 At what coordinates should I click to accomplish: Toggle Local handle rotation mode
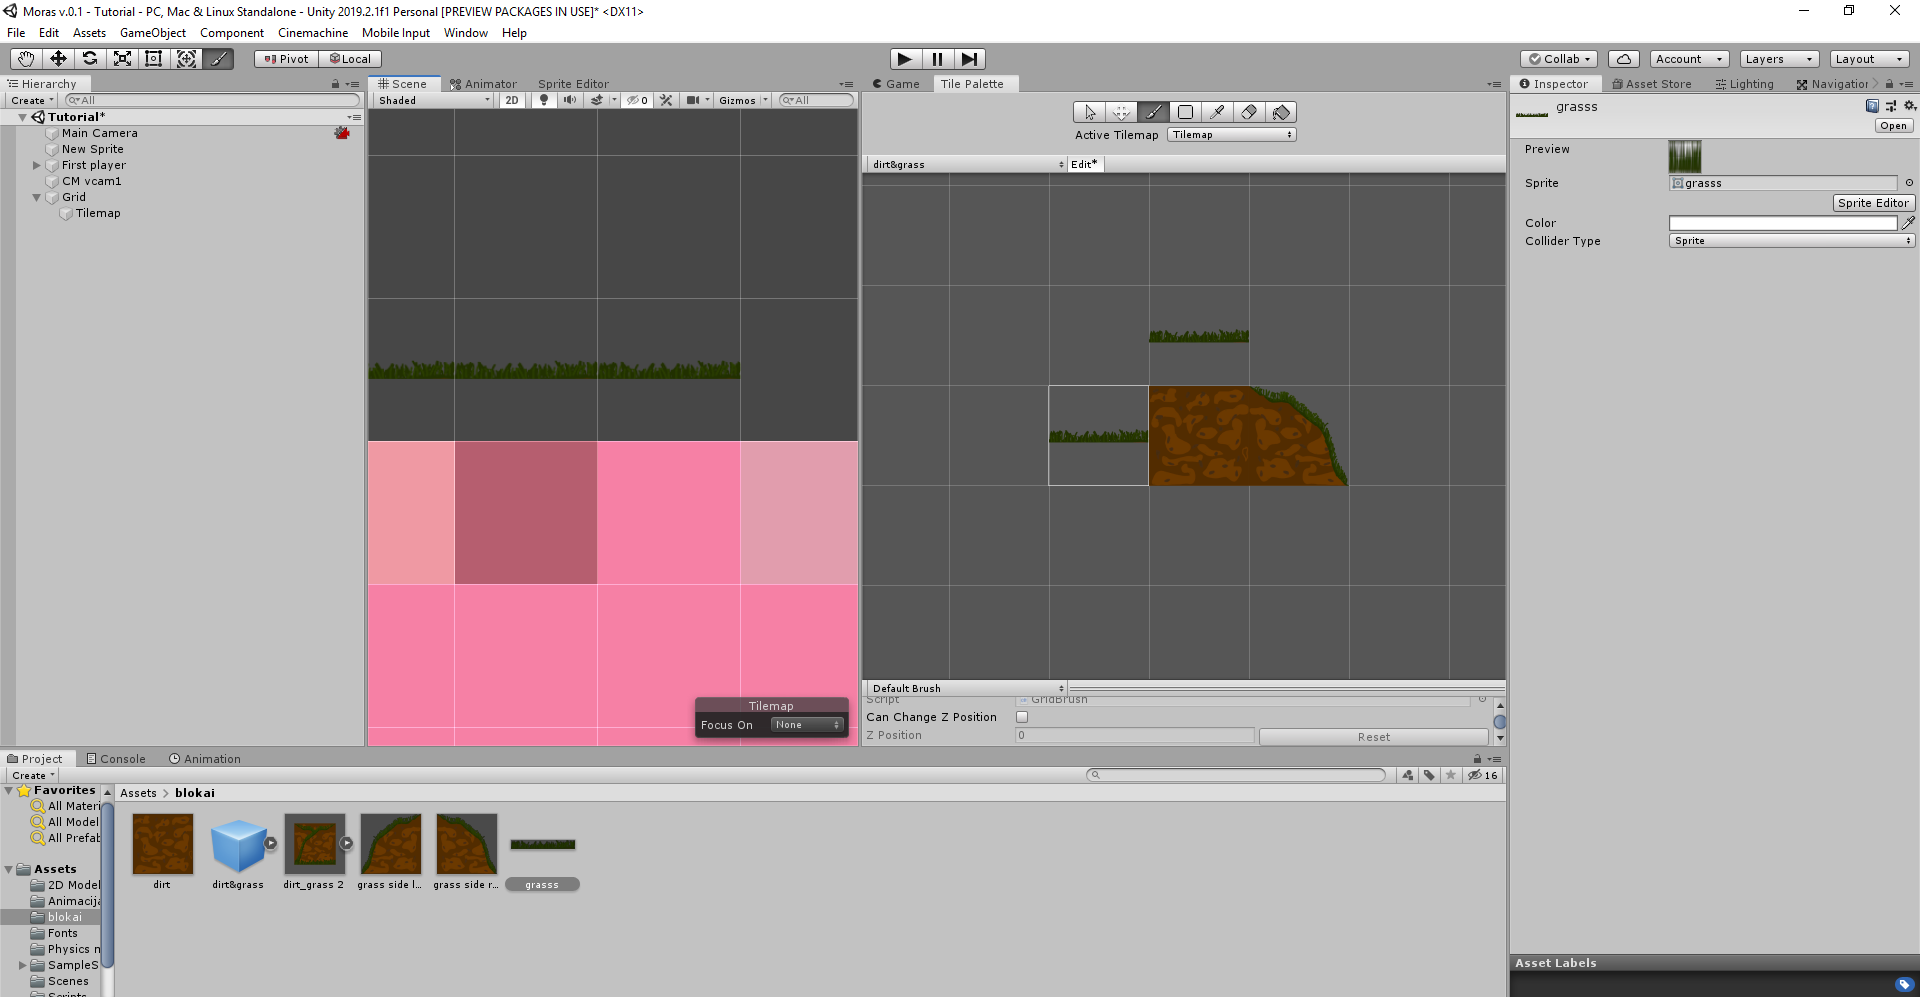350,59
